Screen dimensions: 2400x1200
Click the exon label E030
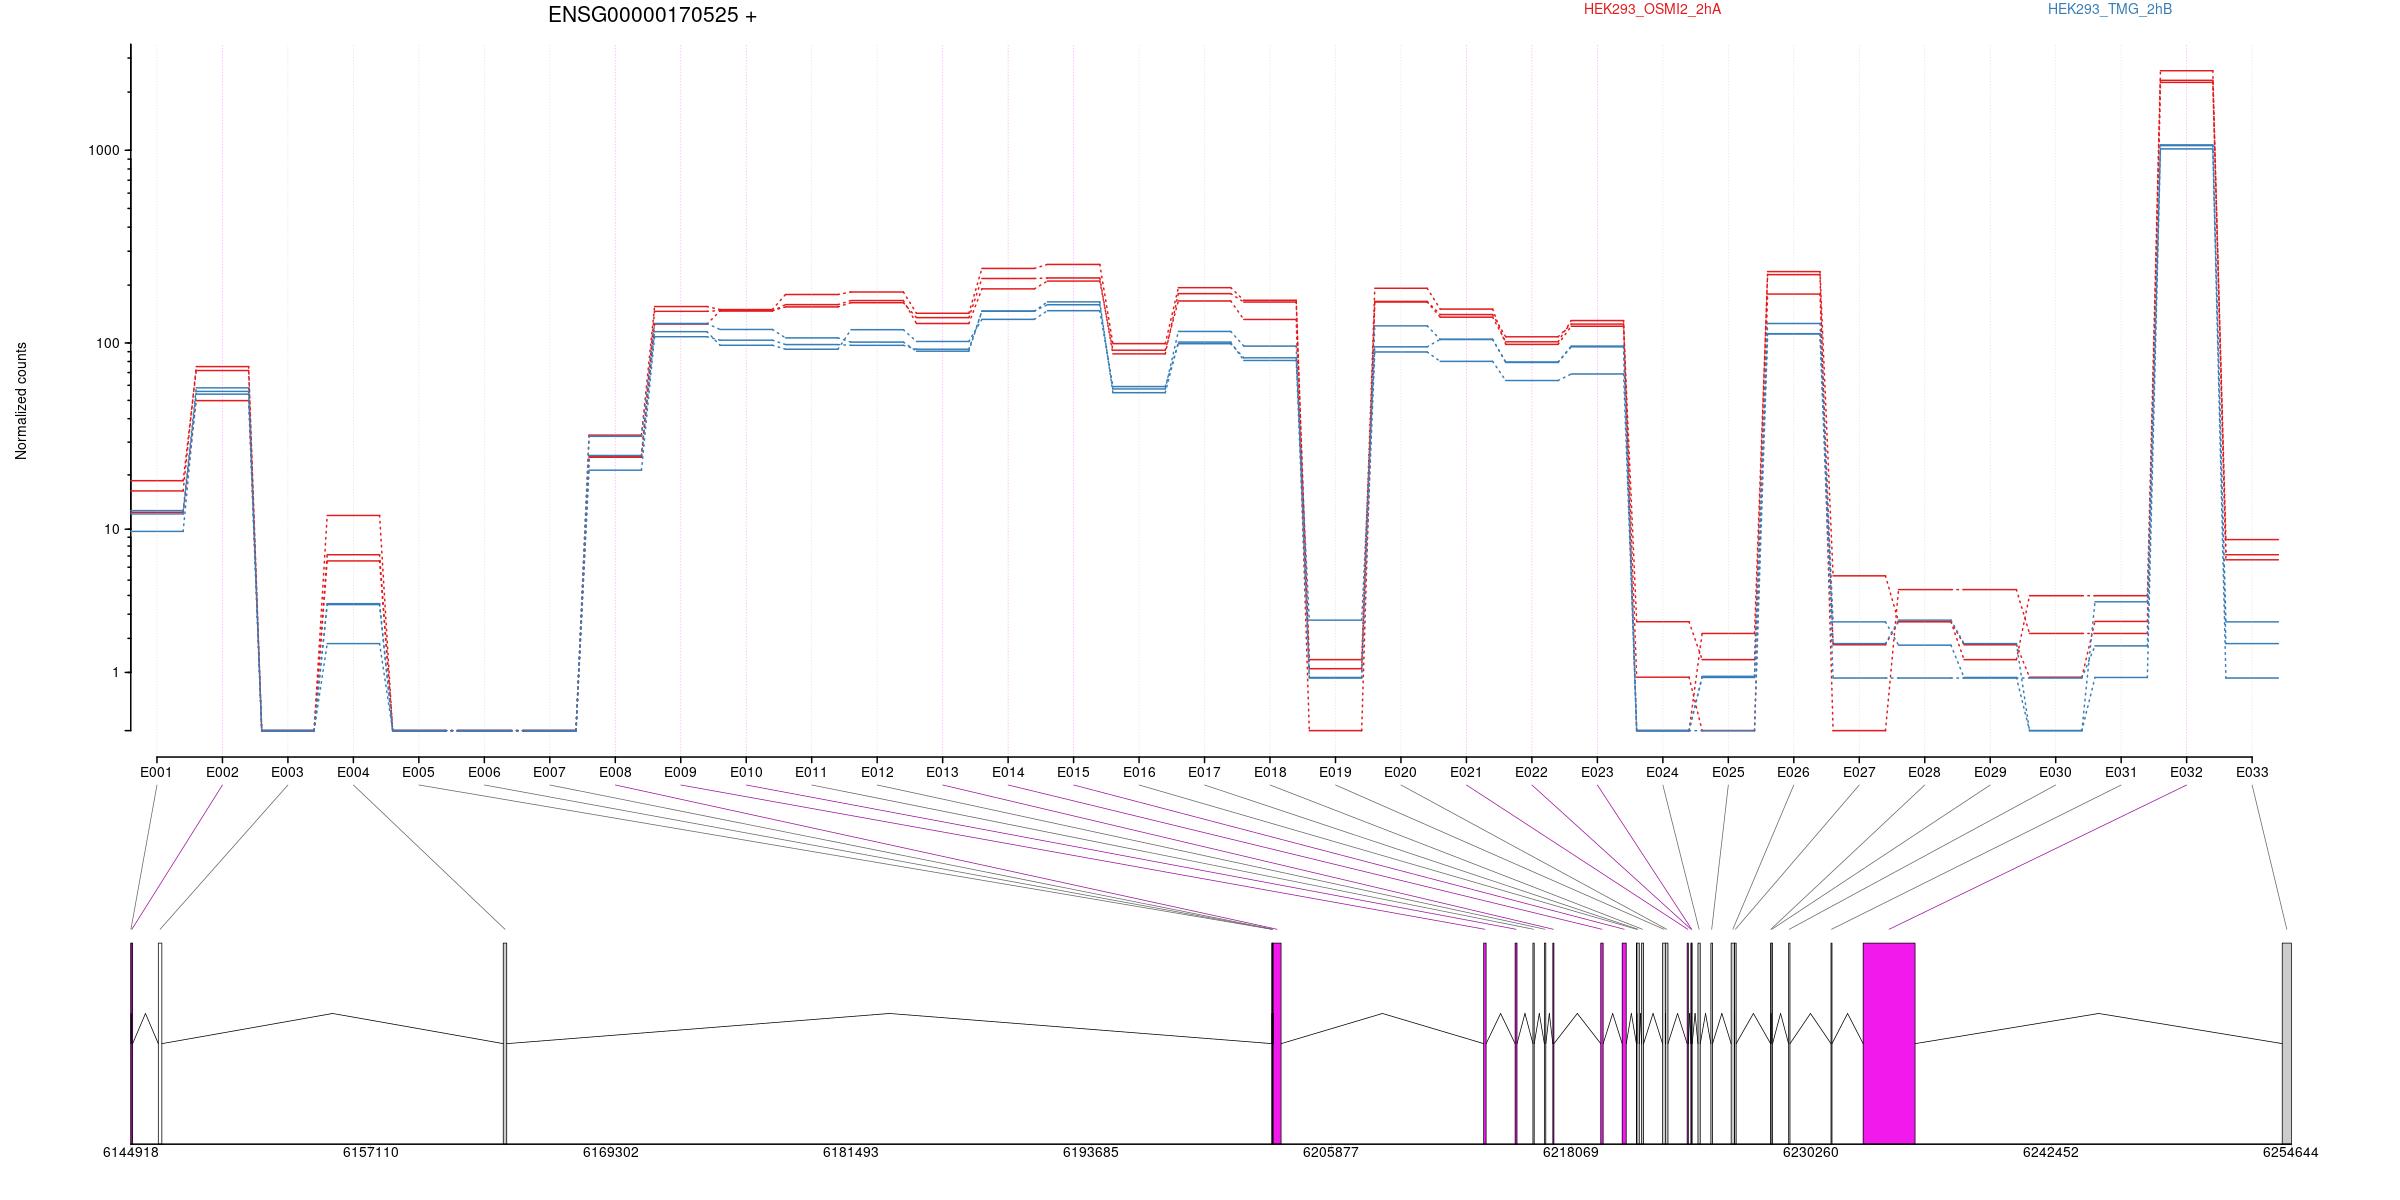click(x=2055, y=772)
